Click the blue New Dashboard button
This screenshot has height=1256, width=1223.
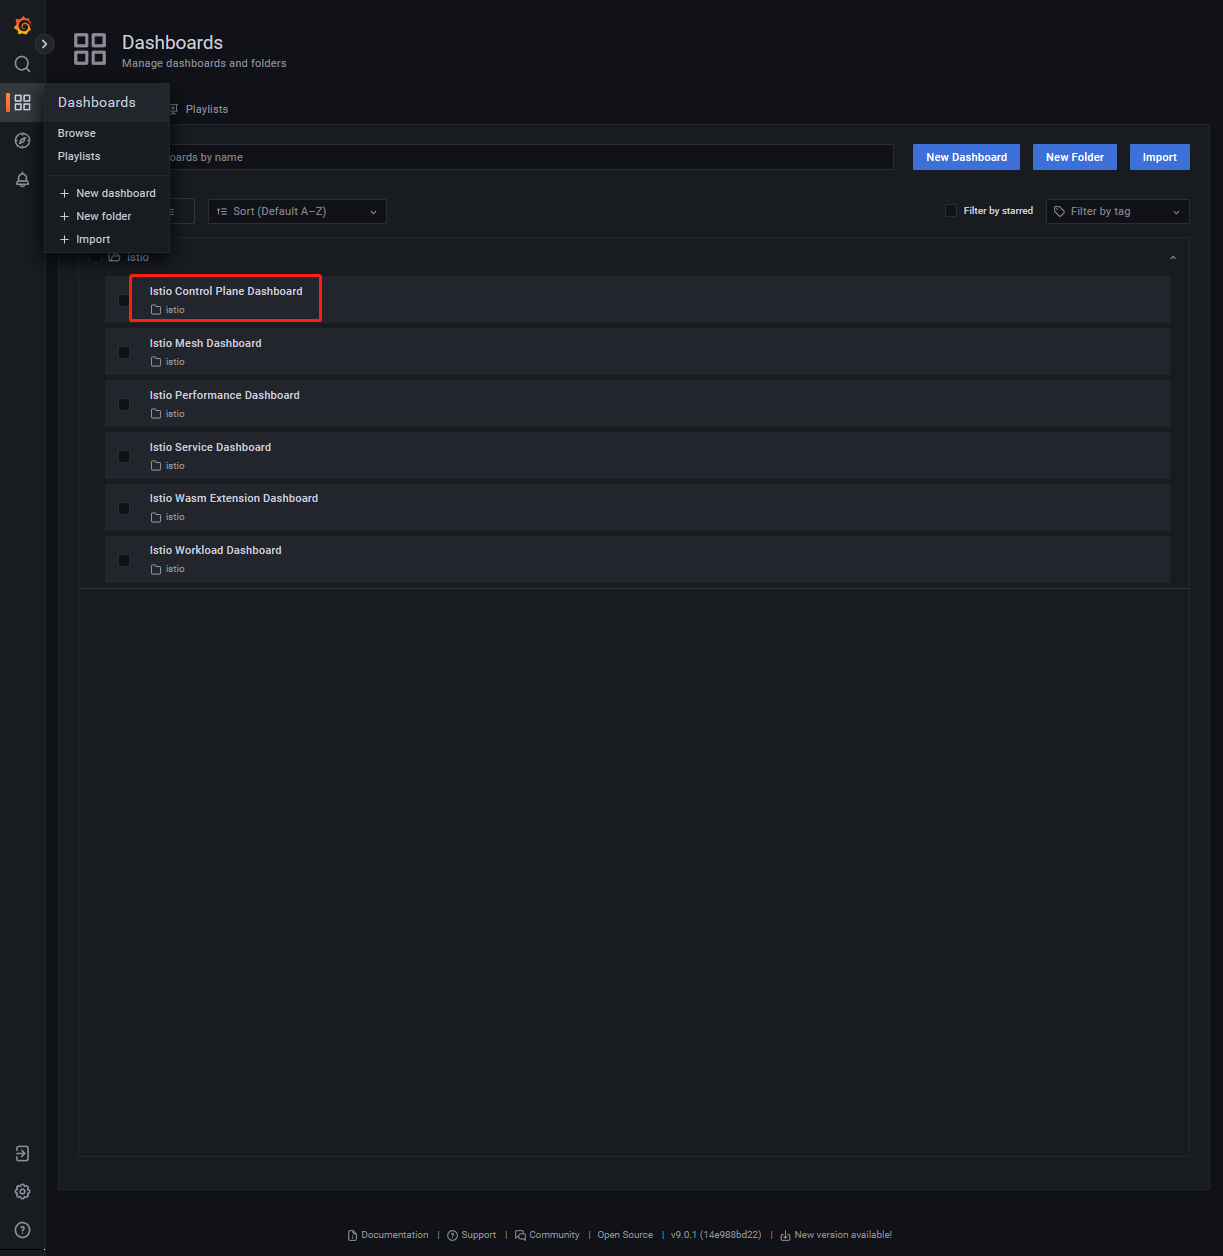pyautogui.click(x=966, y=157)
